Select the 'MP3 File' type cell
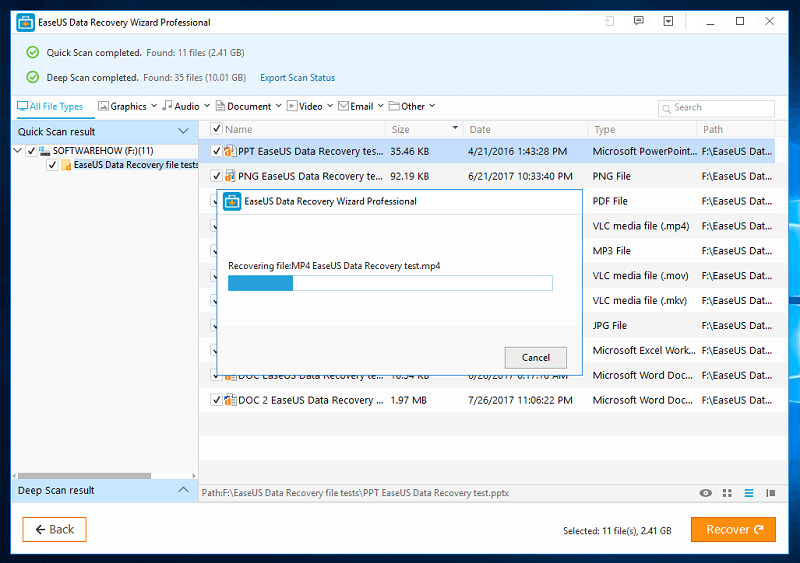Image resolution: width=800 pixels, height=563 pixels. (x=611, y=251)
